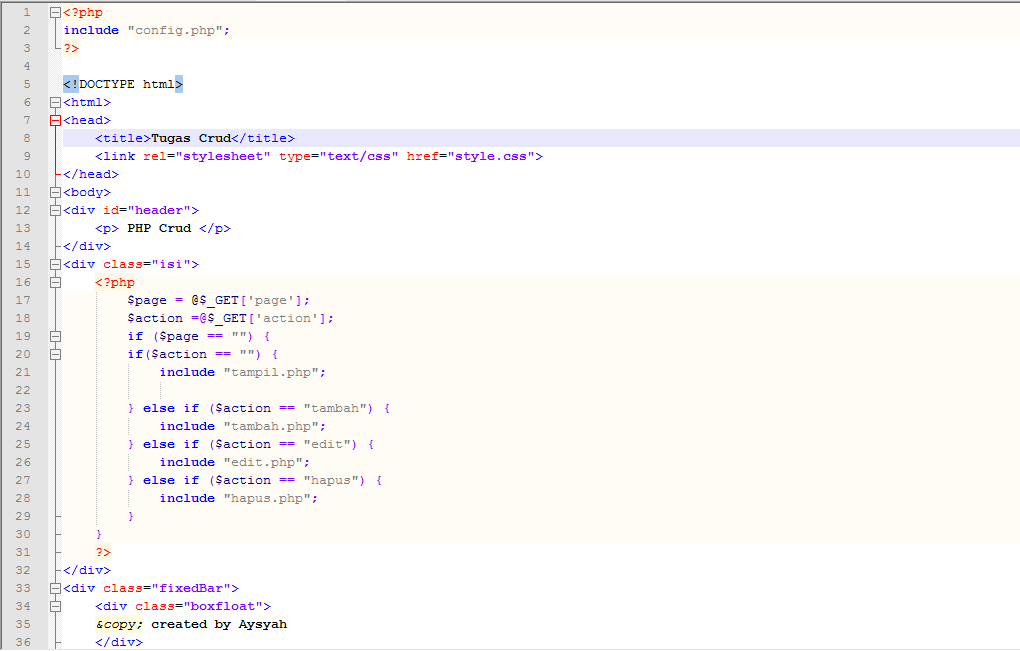Fold the if $action condition block
This screenshot has height=651, width=1020.
pyautogui.click(x=55, y=354)
